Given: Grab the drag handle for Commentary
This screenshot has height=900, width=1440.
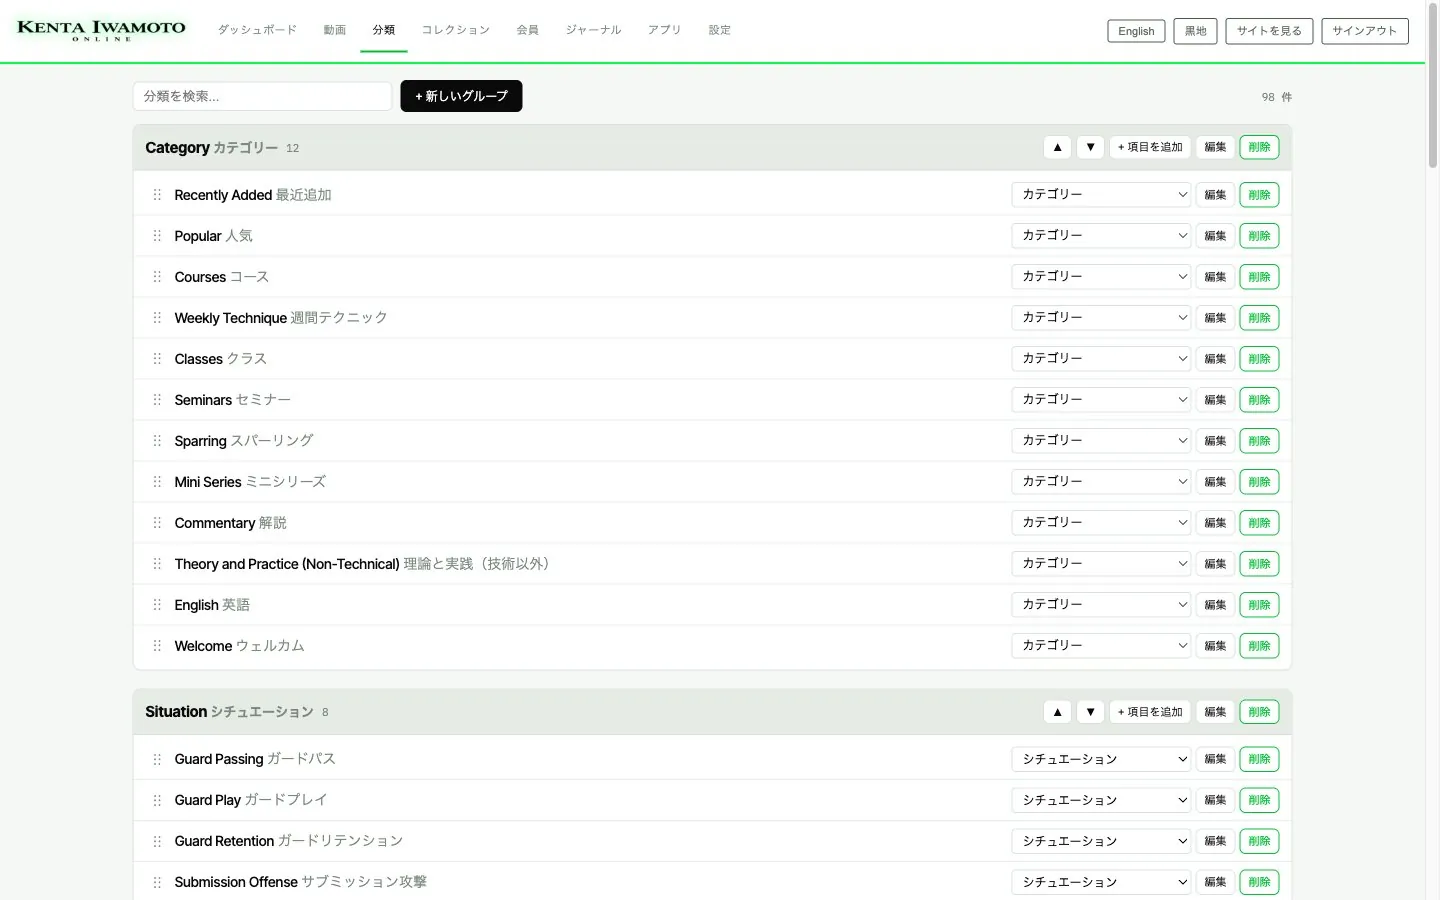Looking at the screenshot, I should 157,523.
